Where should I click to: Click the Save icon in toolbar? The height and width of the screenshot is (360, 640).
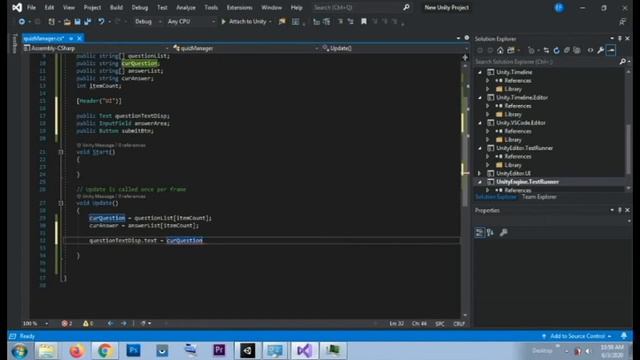pos(77,22)
